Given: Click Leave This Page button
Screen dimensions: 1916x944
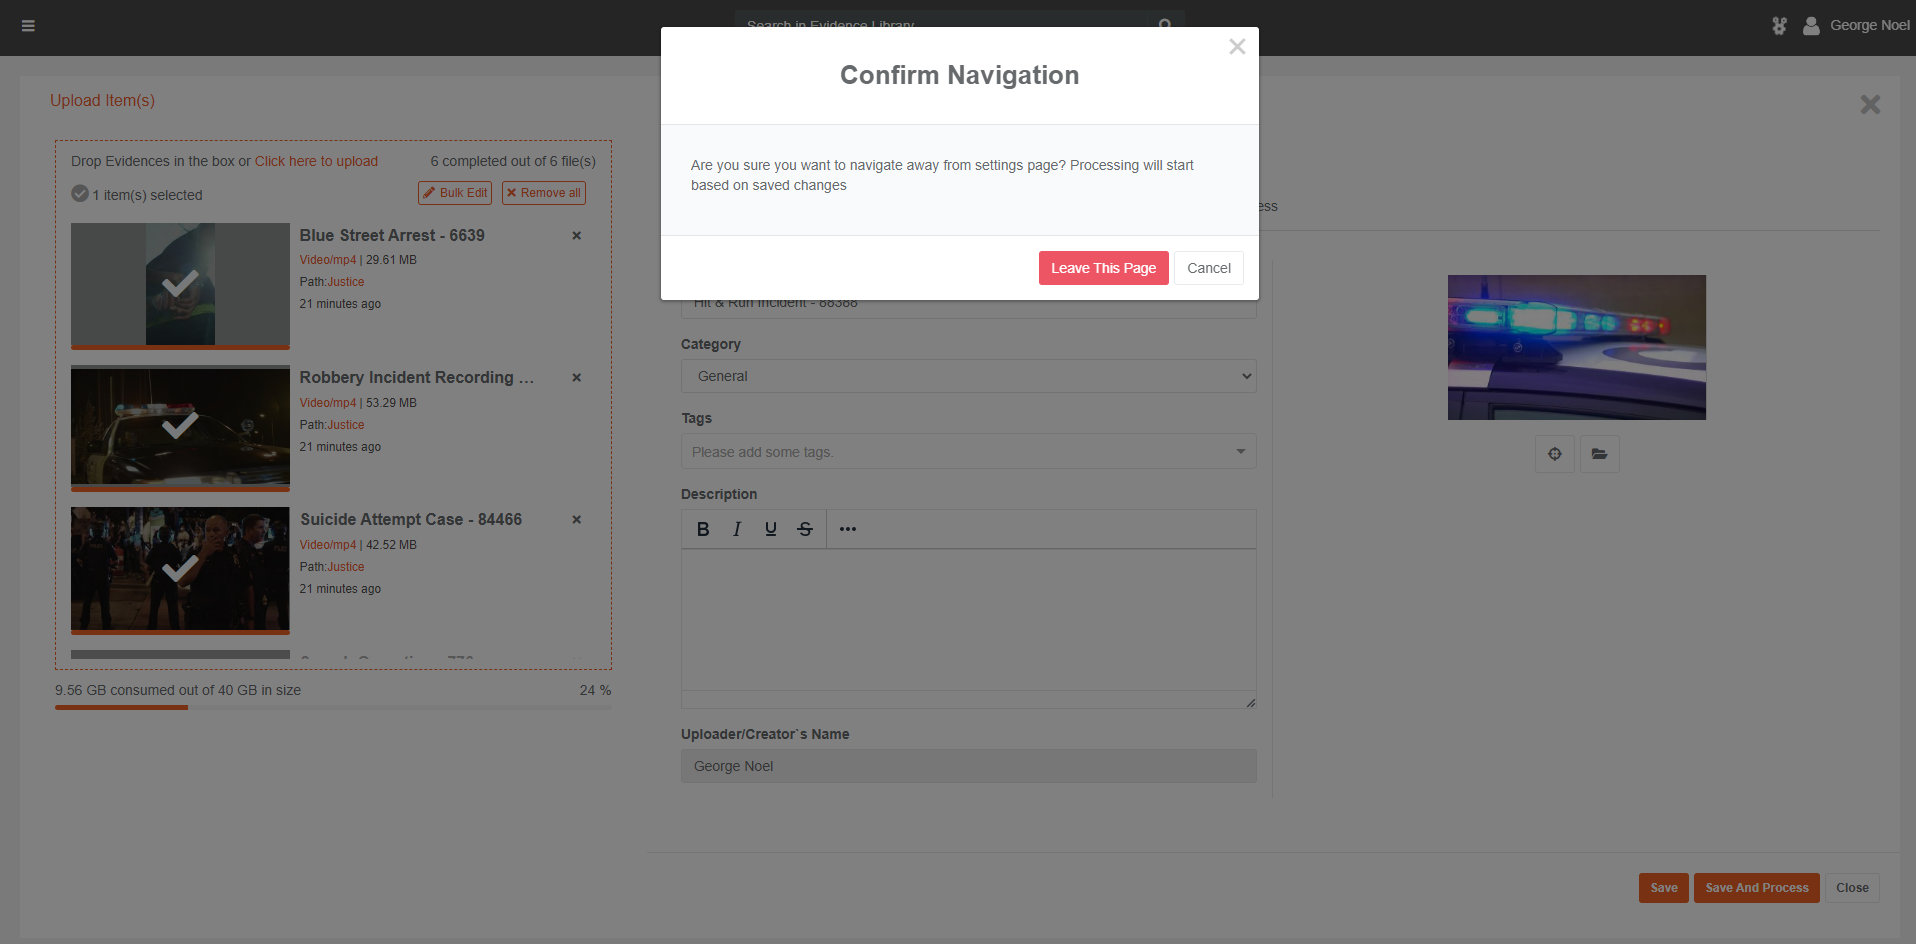Looking at the screenshot, I should tap(1103, 268).
